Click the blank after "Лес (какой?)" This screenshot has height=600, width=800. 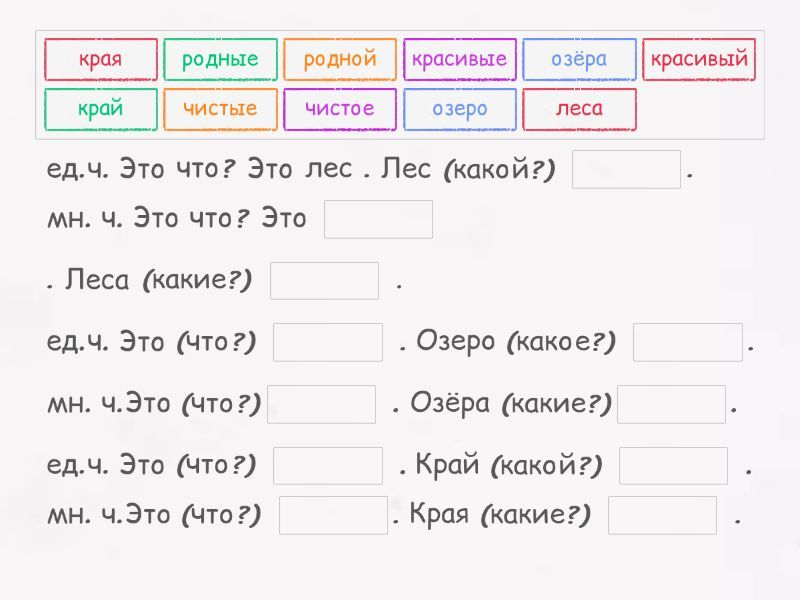tap(626, 169)
